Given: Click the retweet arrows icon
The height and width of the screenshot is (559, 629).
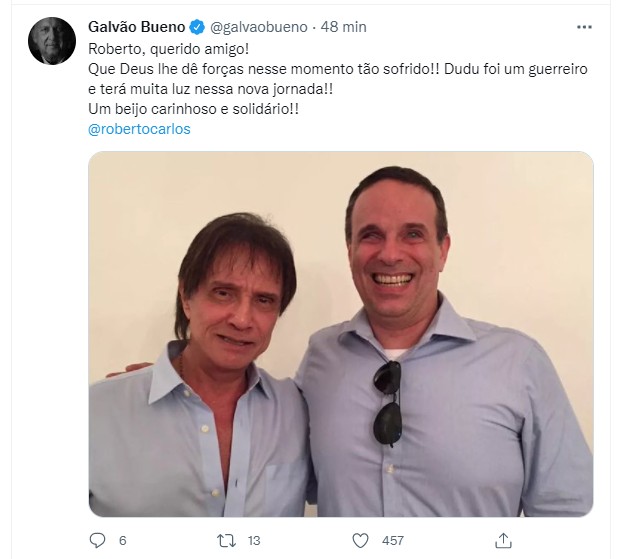Looking at the screenshot, I should coord(226,541).
